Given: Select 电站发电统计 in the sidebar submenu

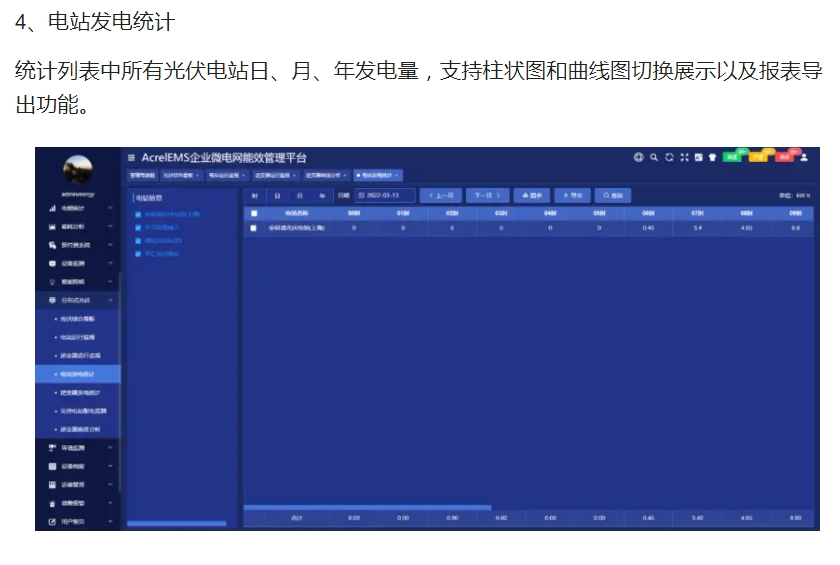Looking at the screenshot, I should pos(77,374).
